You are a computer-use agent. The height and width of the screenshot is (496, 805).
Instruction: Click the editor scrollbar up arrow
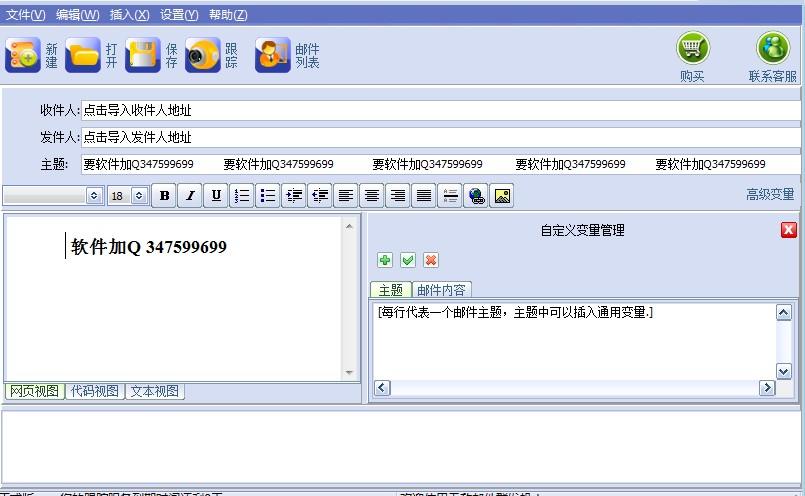349,226
